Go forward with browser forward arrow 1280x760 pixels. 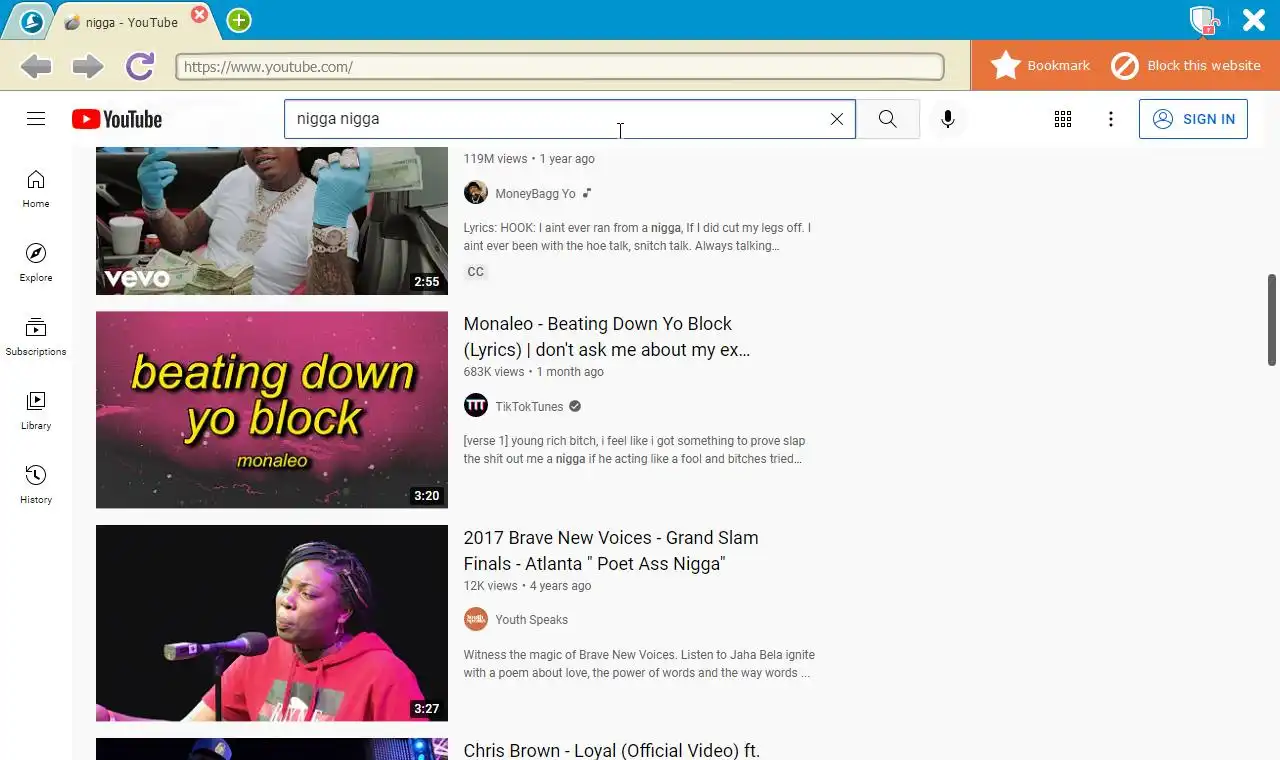pos(88,67)
